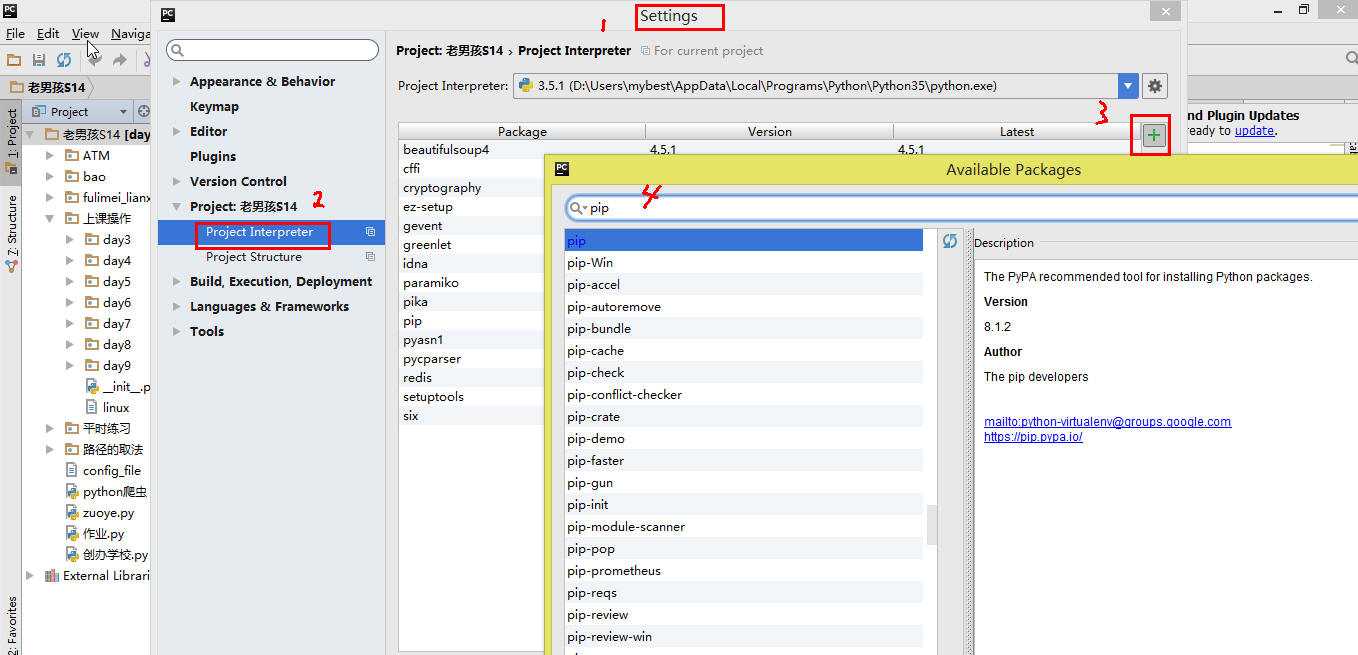Expand Appearance & Behavior settings
Viewport: 1358px width, 655px height.
[x=177, y=82]
